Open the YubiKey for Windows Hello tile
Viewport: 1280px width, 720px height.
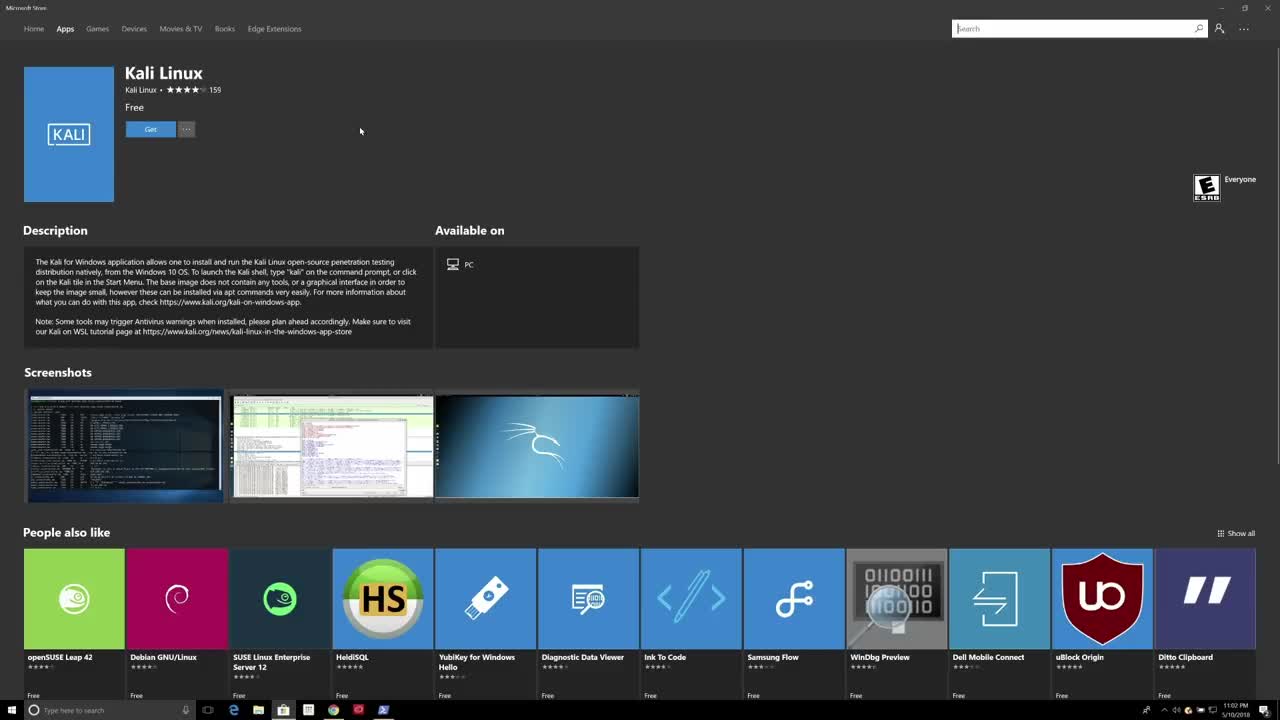point(486,624)
